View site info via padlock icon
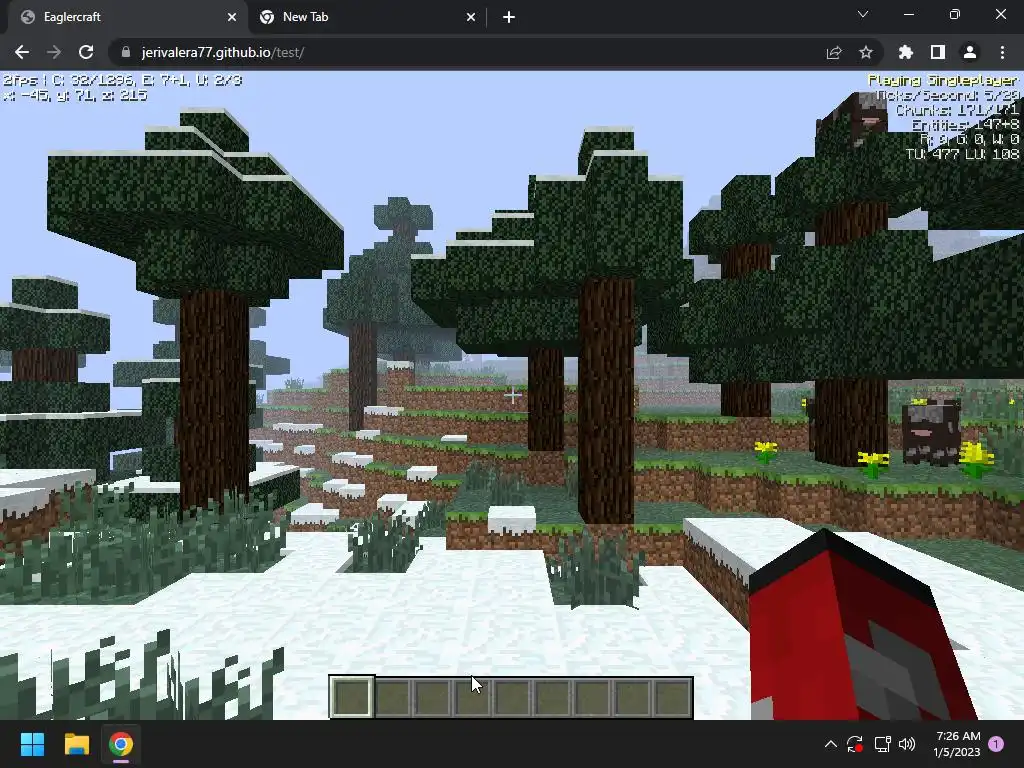Viewport: 1024px width, 768px height. [126, 52]
